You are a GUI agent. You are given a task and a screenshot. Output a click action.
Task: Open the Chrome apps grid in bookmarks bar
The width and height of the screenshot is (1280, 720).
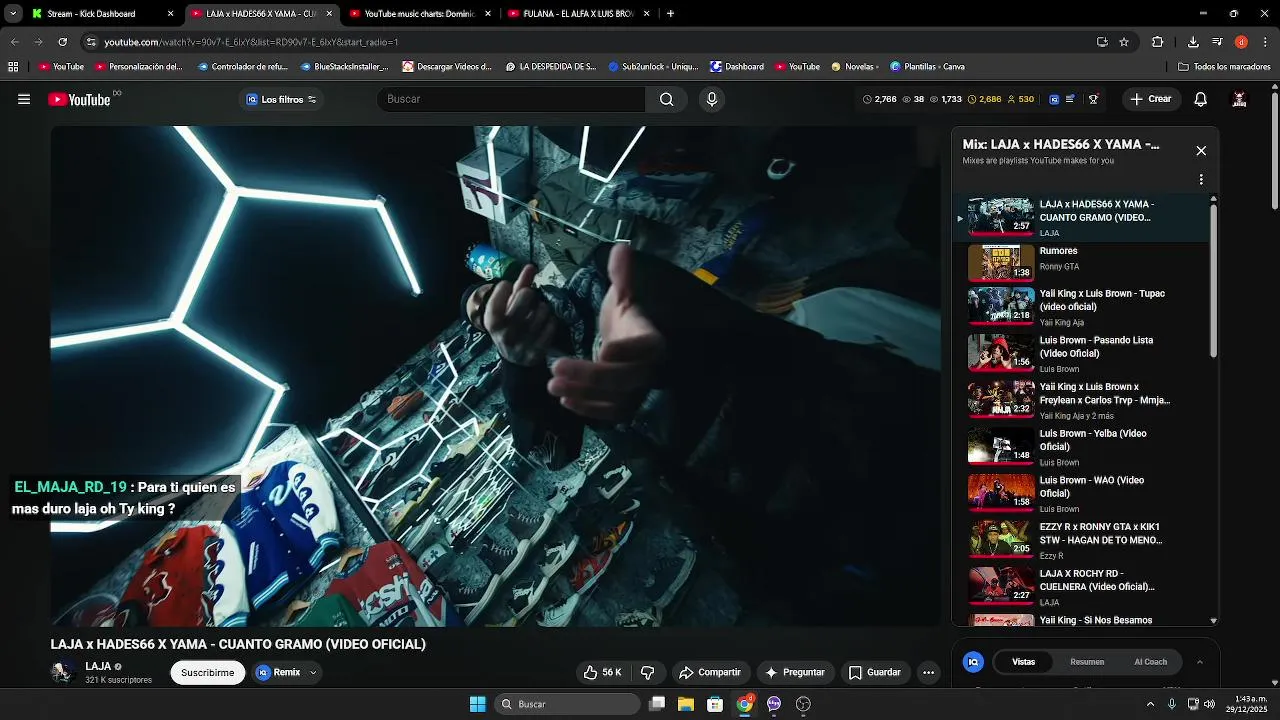pyautogui.click(x=13, y=67)
